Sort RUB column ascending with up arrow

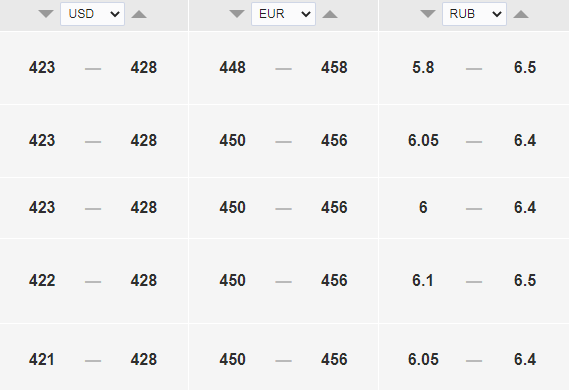click(521, 14)
